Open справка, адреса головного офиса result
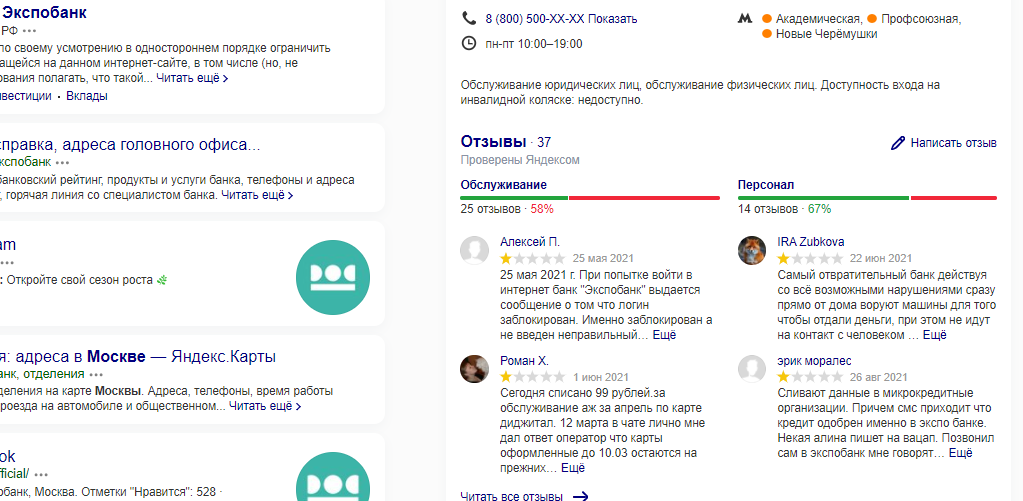Image resolution: width=1023 pixels, height=501 pixels. pyautogui.click(x=130, y=145)
